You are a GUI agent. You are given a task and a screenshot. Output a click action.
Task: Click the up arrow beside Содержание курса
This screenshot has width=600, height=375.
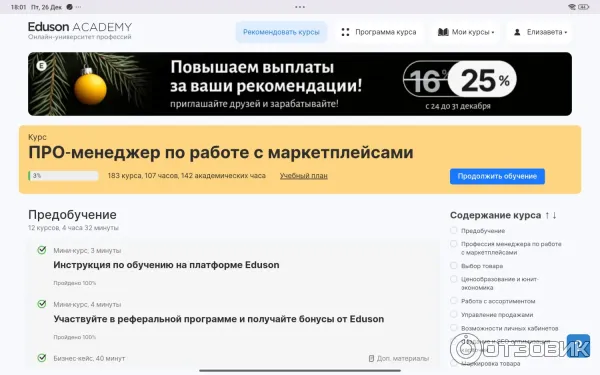pos(547,215)
